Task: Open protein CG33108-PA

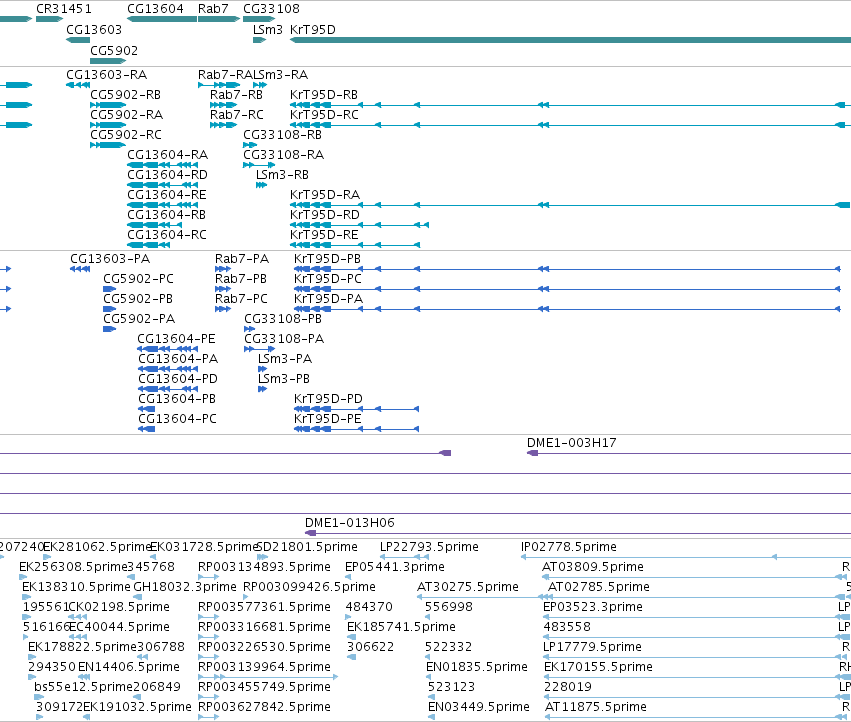Action: (x=284, y=339)
